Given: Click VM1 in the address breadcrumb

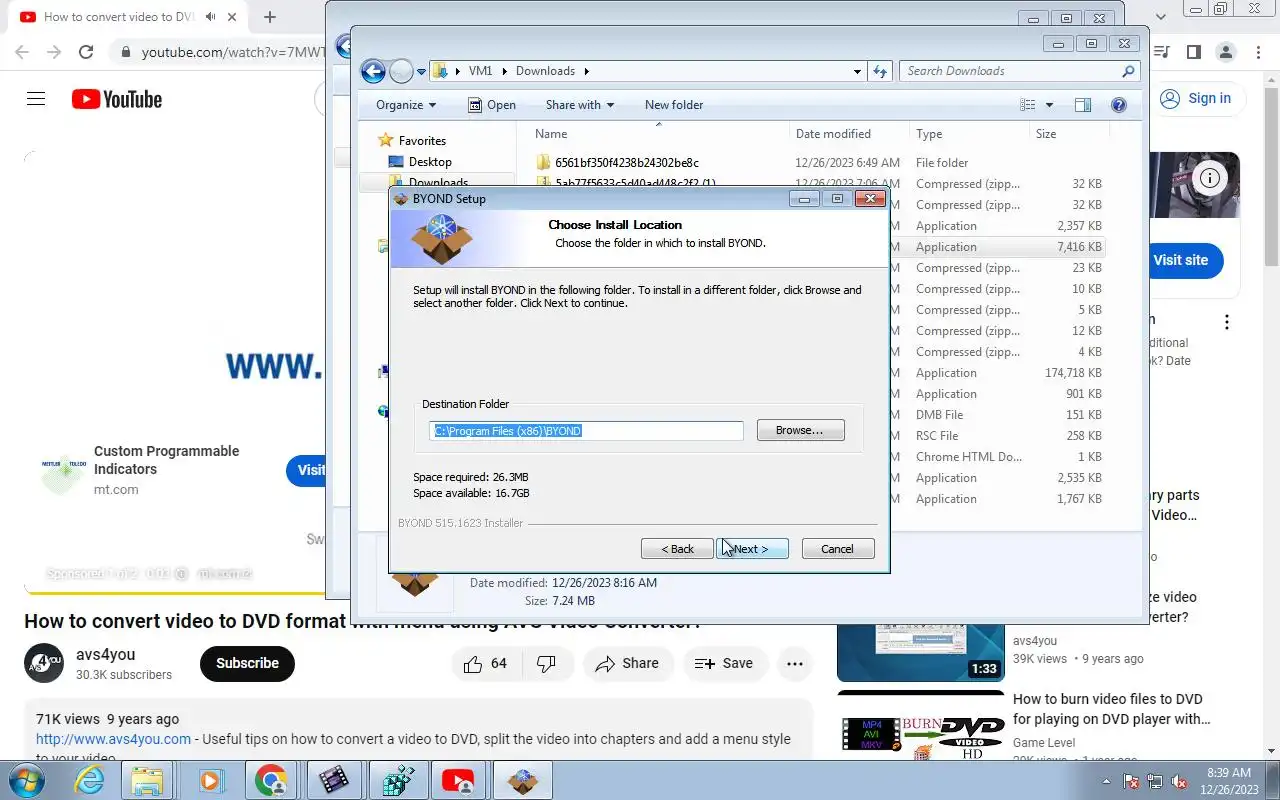Looking at the screenshot, I should tap(480, 71).
